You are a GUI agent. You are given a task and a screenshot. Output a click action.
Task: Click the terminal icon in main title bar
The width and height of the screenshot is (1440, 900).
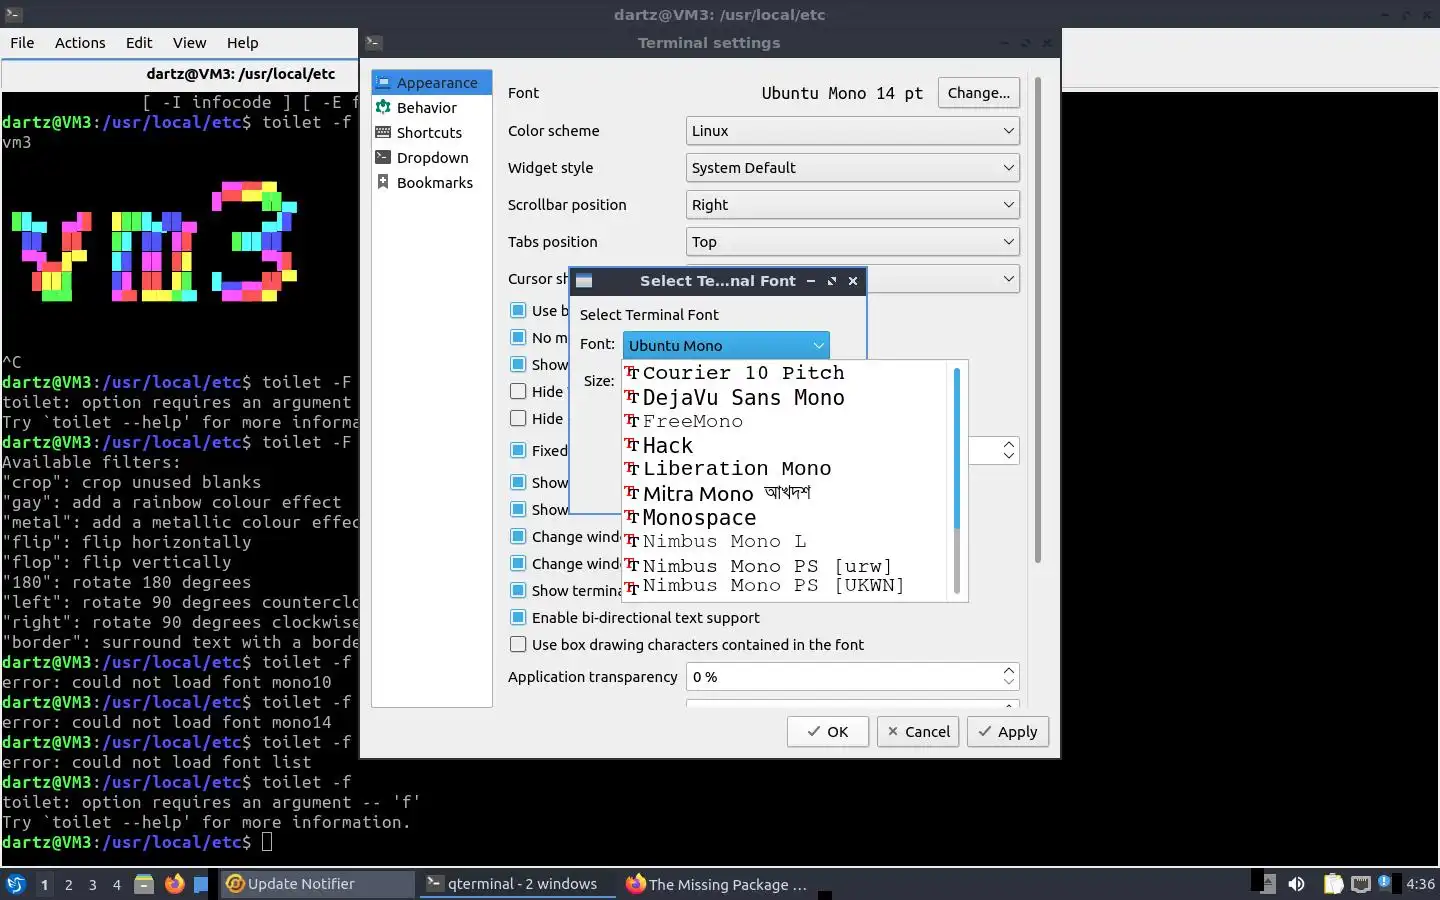coord(13,14)
